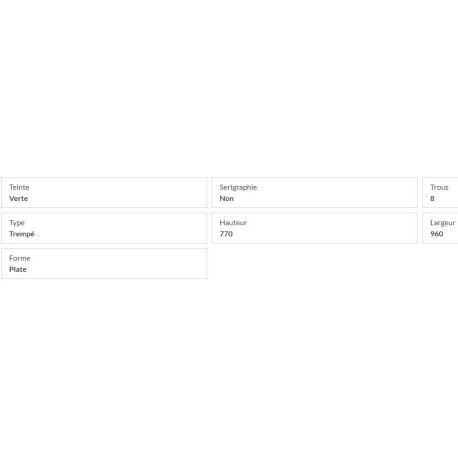Select the Non value under Serigraphie

pyautogui.click(x=227, y=198)
